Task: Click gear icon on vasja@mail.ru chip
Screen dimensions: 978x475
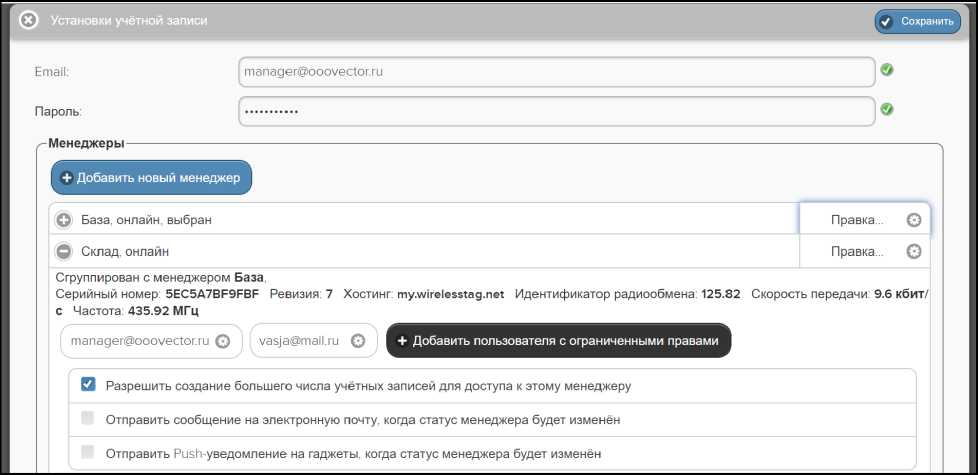Action: click(x=357, y=341)
